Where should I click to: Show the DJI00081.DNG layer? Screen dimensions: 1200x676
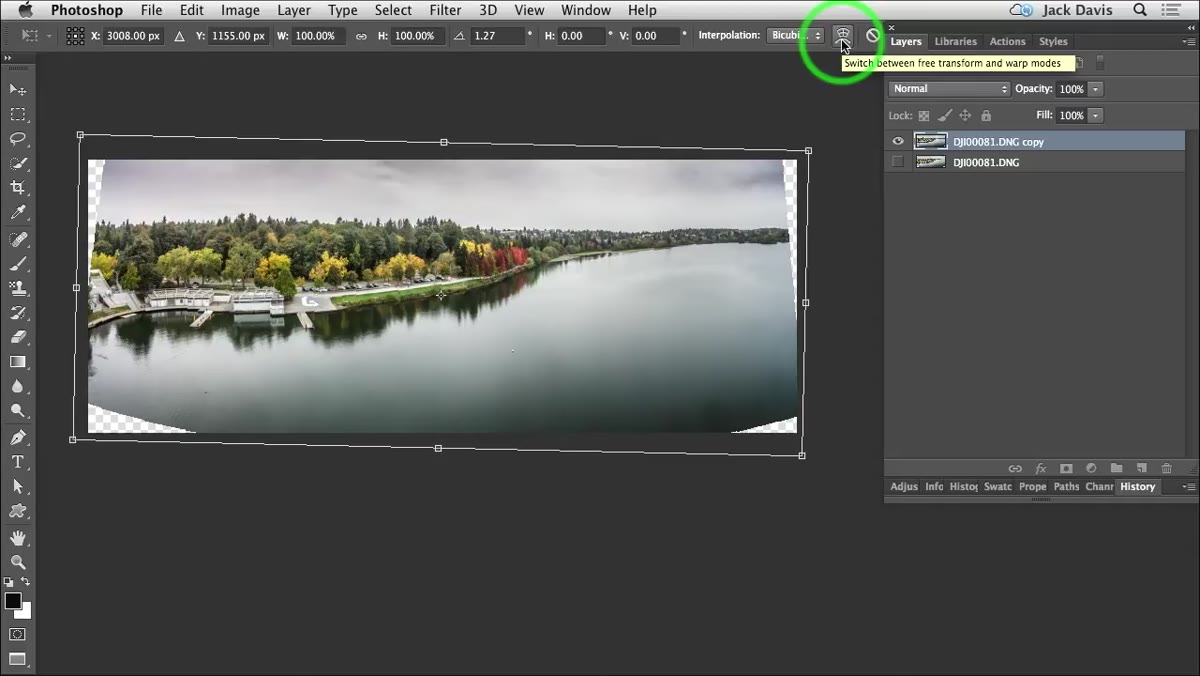pyautogui.click(x=897, y=162)
